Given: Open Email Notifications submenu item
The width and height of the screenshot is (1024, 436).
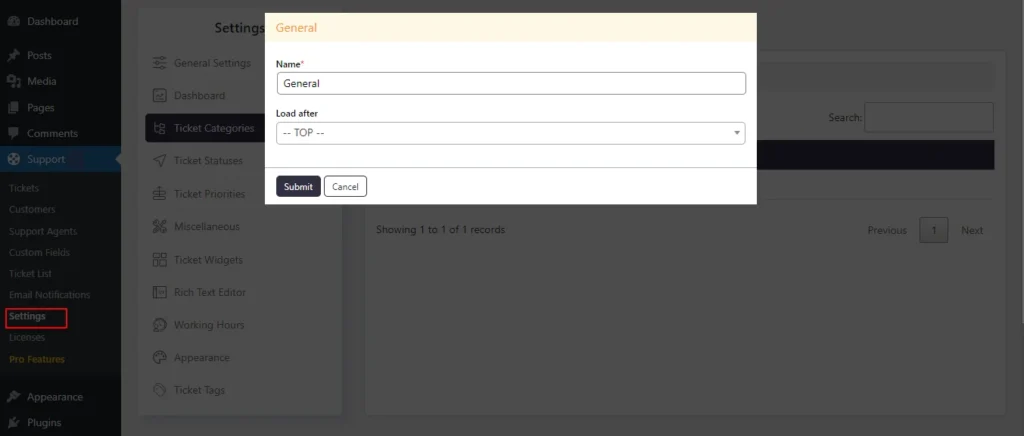Looking at the screenshot, I should (50, 295).
